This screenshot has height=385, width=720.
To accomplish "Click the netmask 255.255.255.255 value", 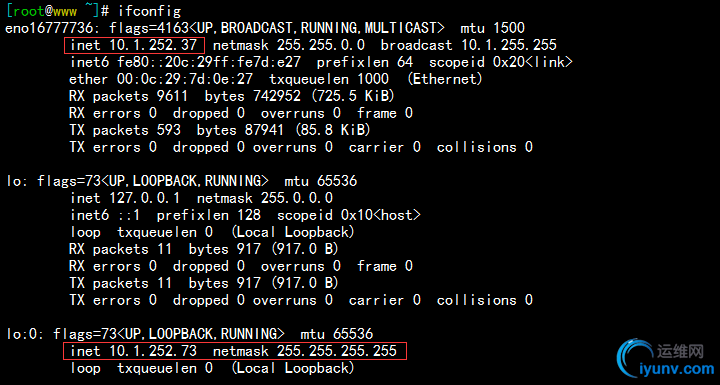I will 304,351.
